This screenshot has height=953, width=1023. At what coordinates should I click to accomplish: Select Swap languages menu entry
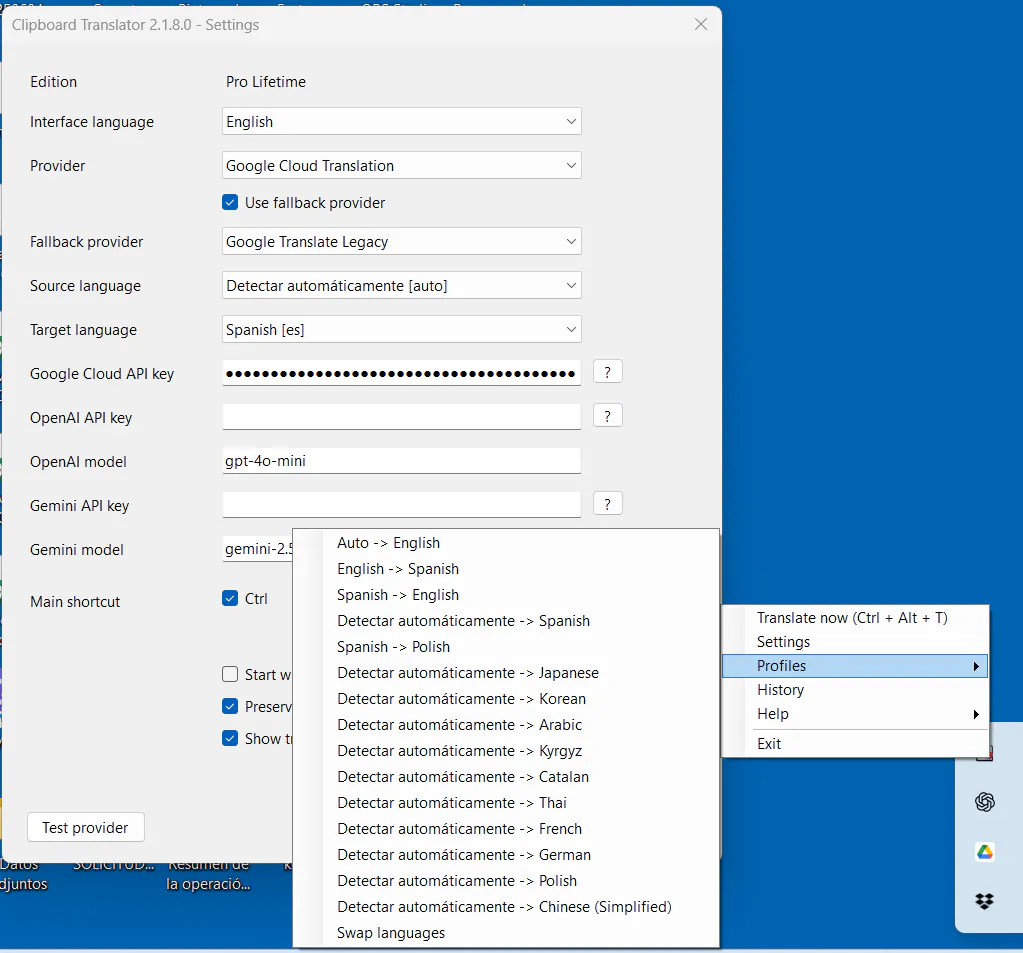[x=506, y=933]
